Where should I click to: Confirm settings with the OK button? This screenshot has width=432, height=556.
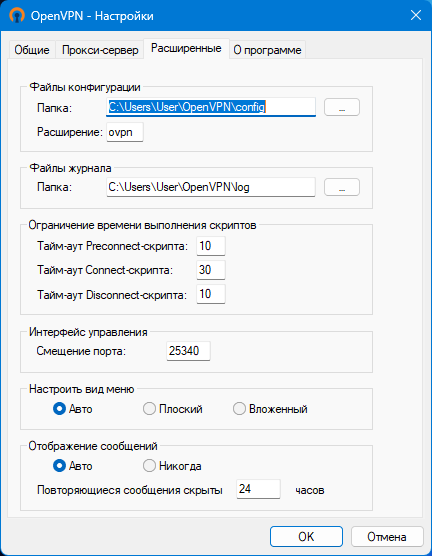pyautogui.click(x=306, y=536)
